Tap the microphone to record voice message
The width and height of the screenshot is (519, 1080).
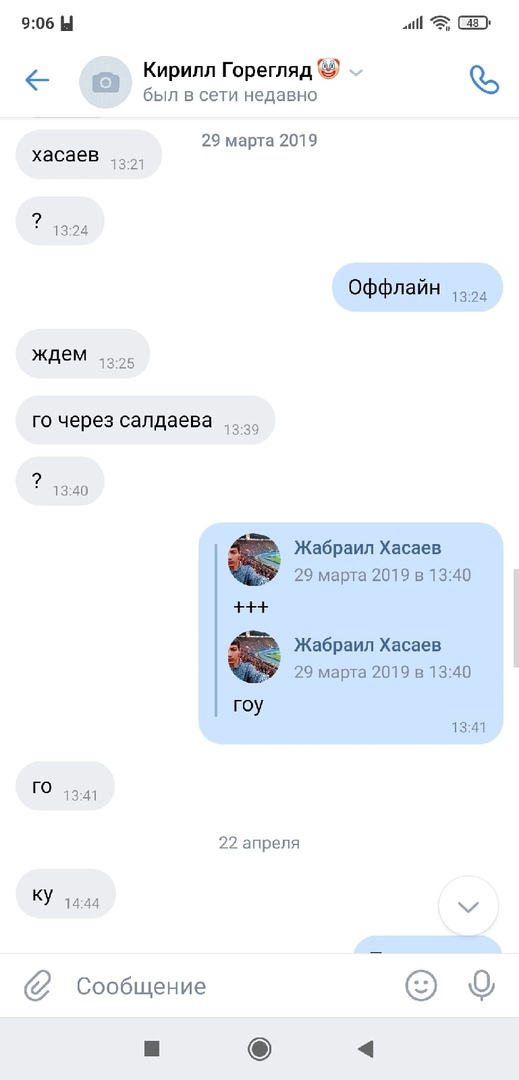click(x=481, y=986)
